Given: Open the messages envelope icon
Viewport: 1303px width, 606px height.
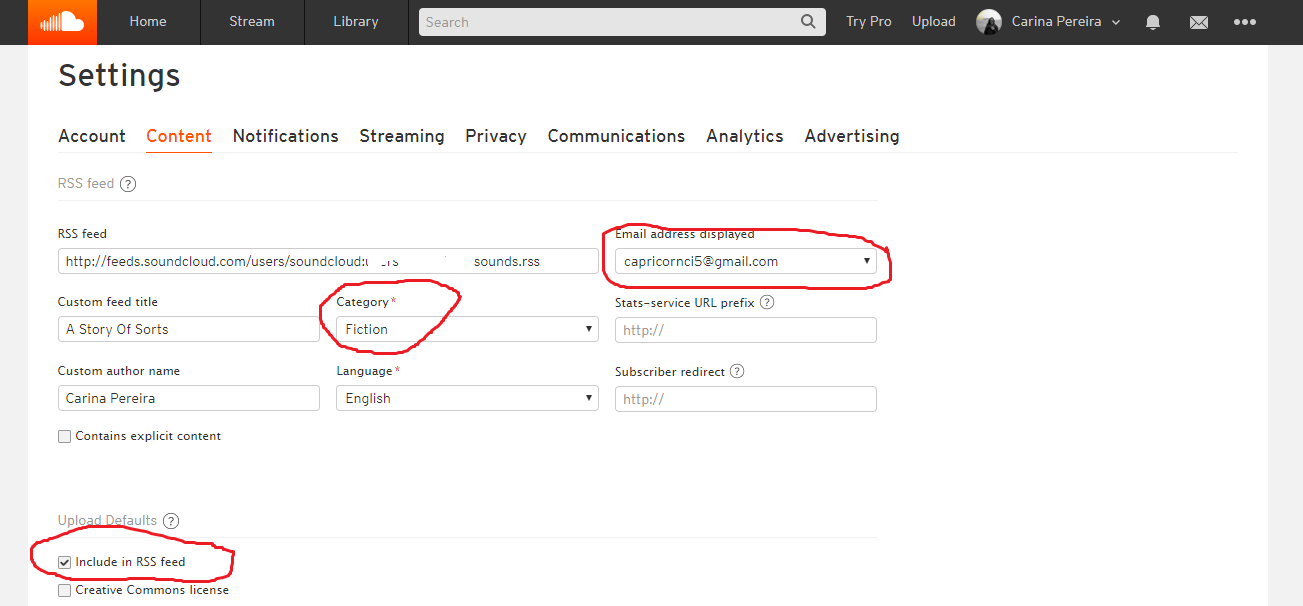Looking at the screenshot, I should coord(1198,22).
